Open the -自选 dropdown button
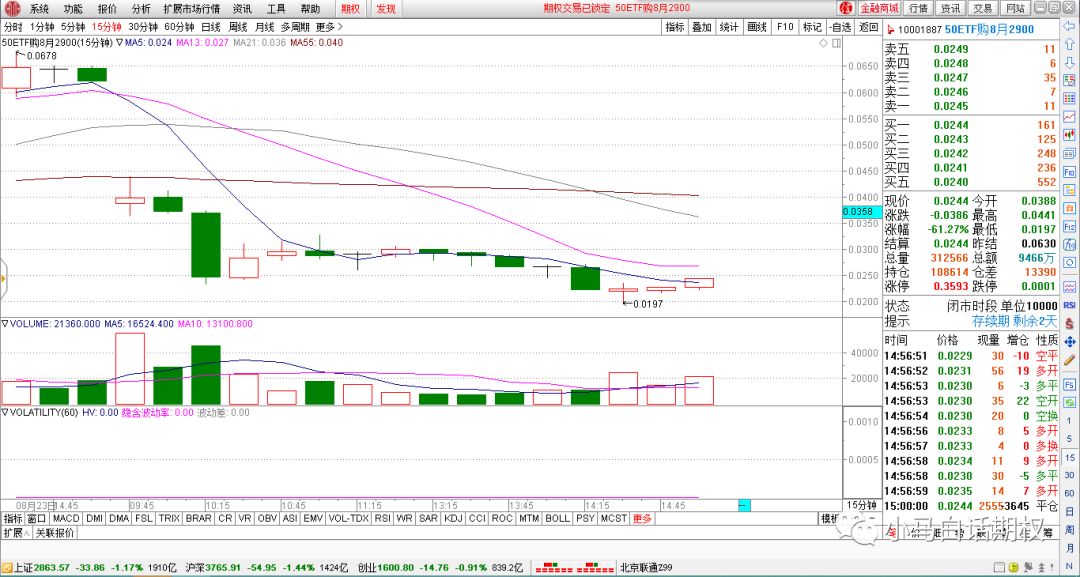Image resolution: width=1080 pixels, height=577 pixels. [x=840, y=27]
